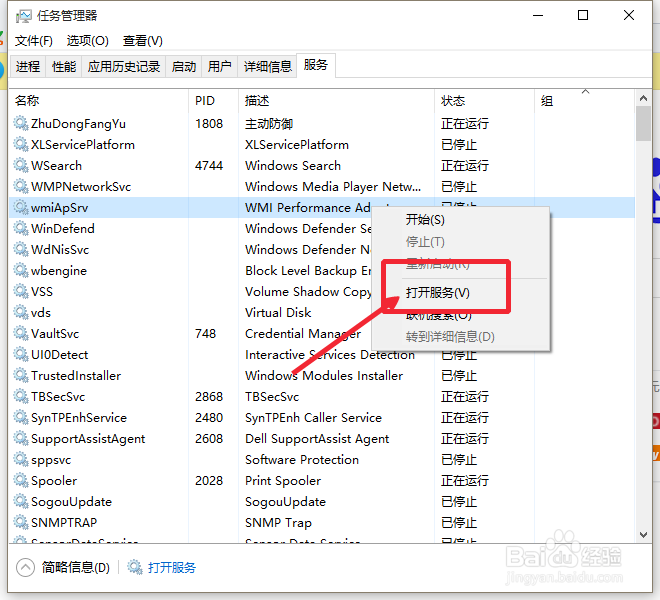The image size is (660, 600).
Task: Click the vertical scrollbar thumb
Action: tap(643, 124)
